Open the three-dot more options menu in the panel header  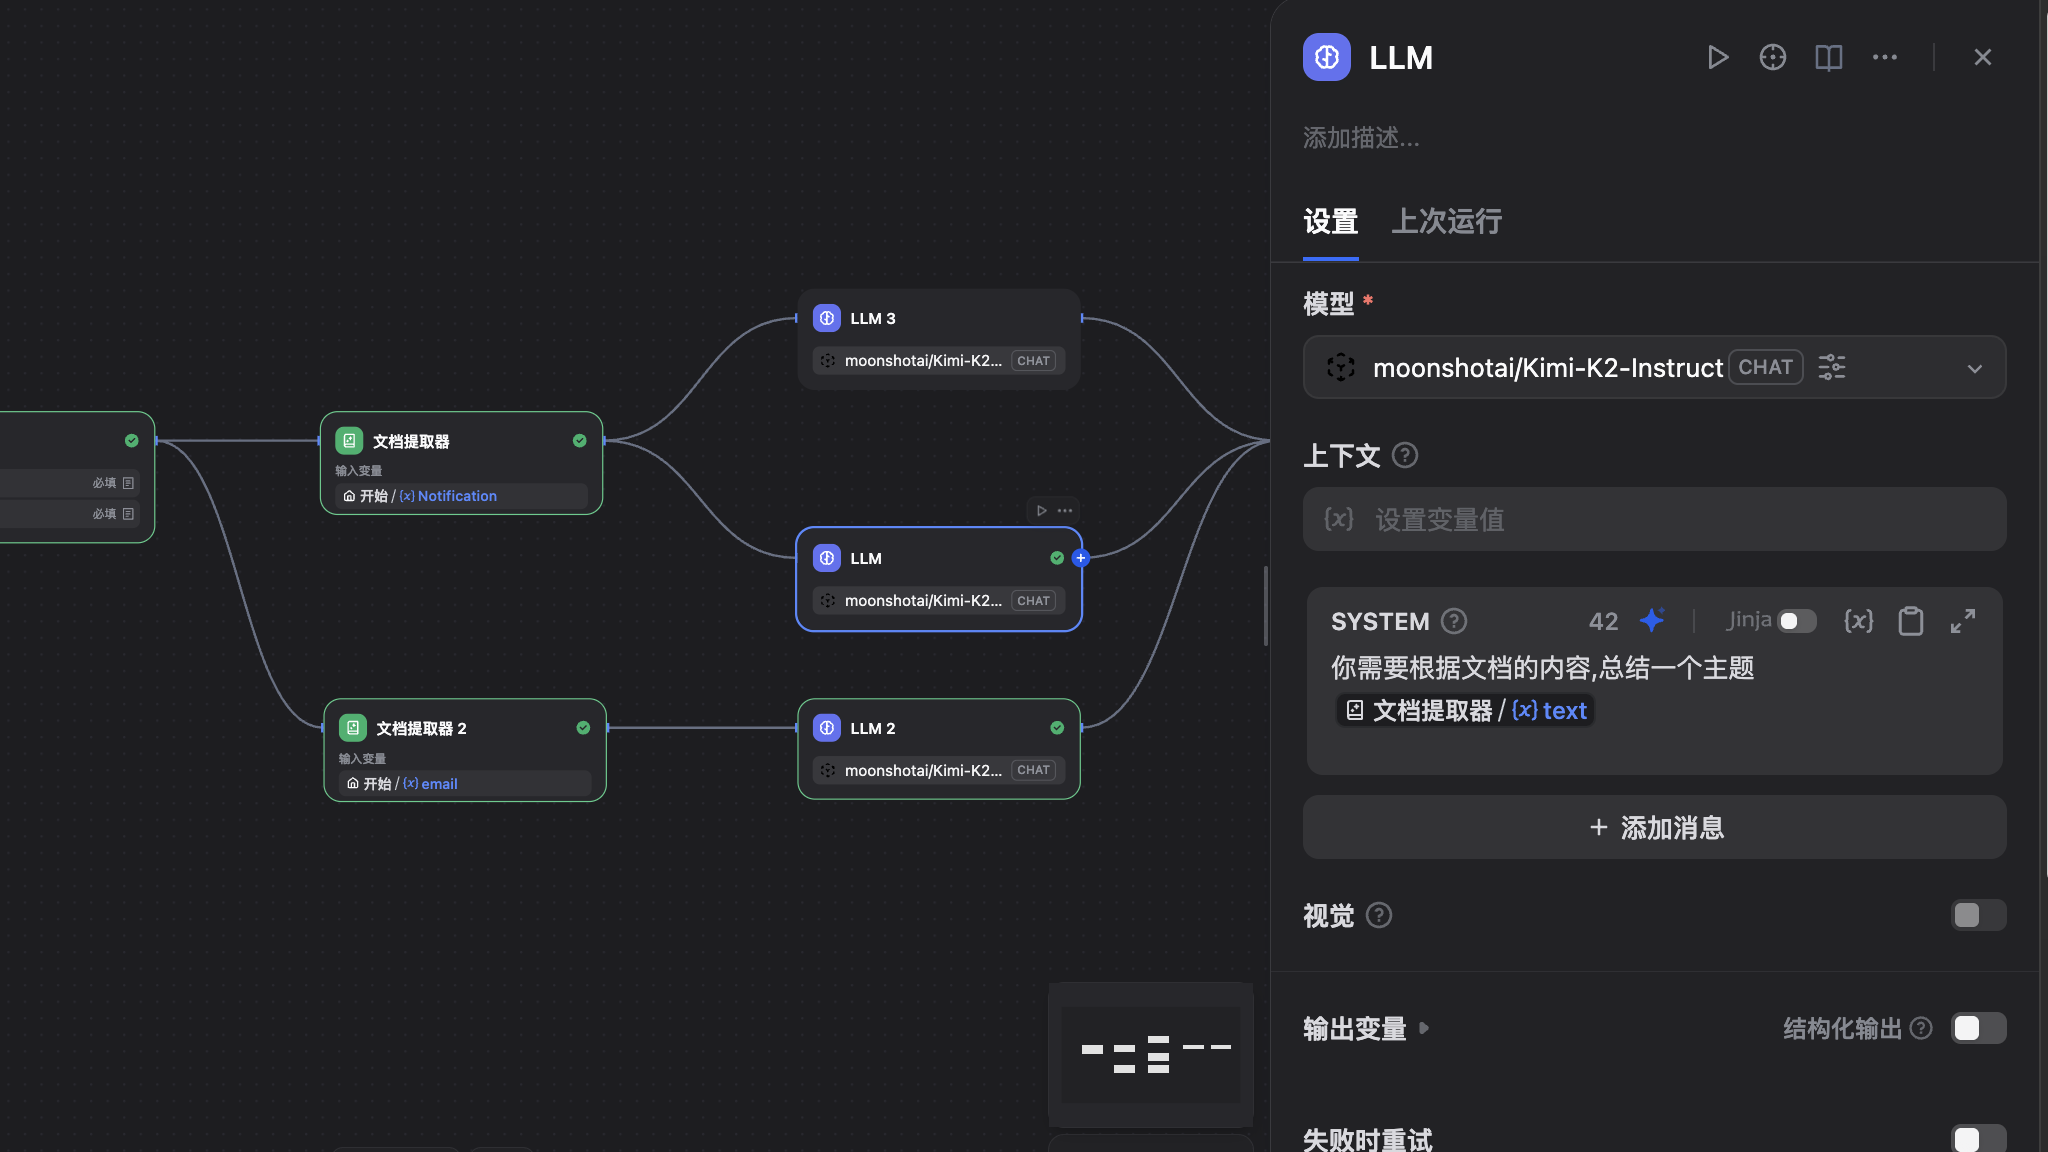(1884, 58)
